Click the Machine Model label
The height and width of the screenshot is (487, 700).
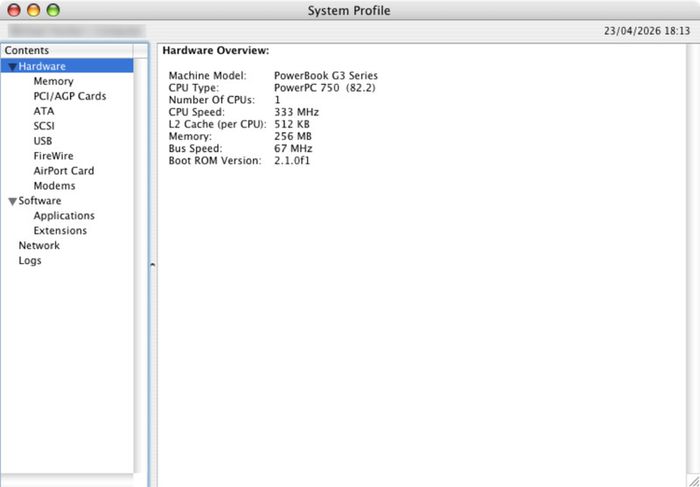click(x=208, y=76)
